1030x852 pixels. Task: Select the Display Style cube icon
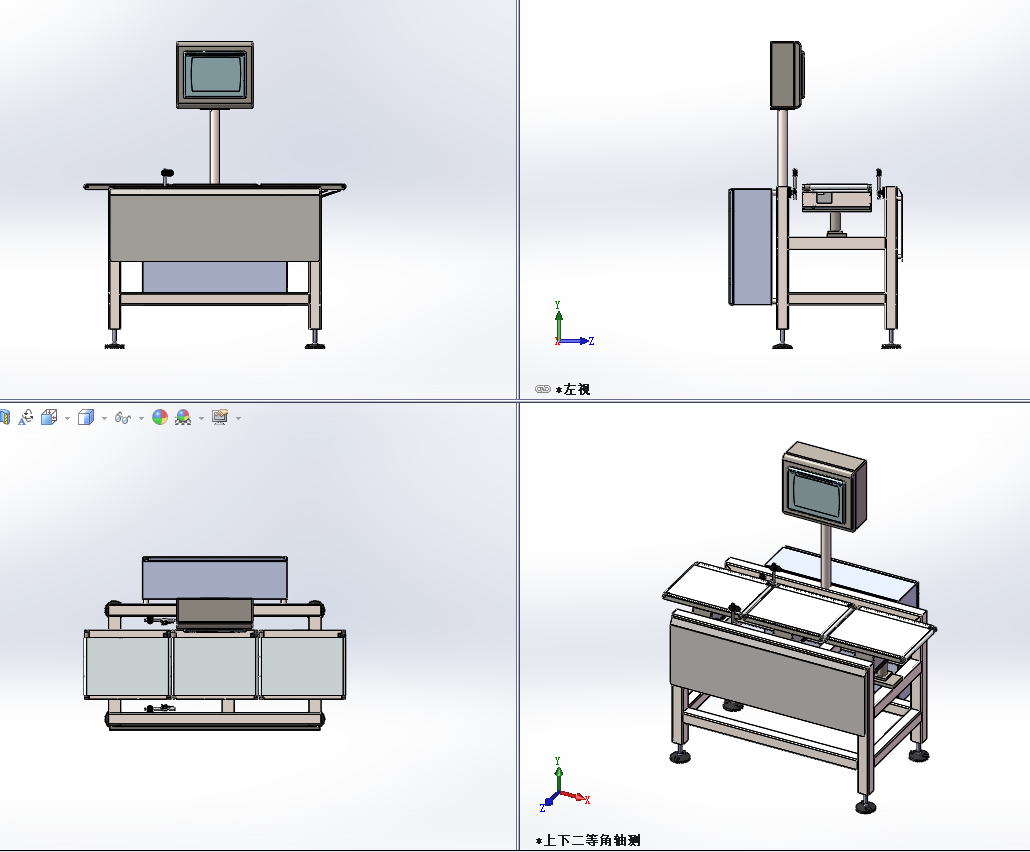[x=85, y=417]
